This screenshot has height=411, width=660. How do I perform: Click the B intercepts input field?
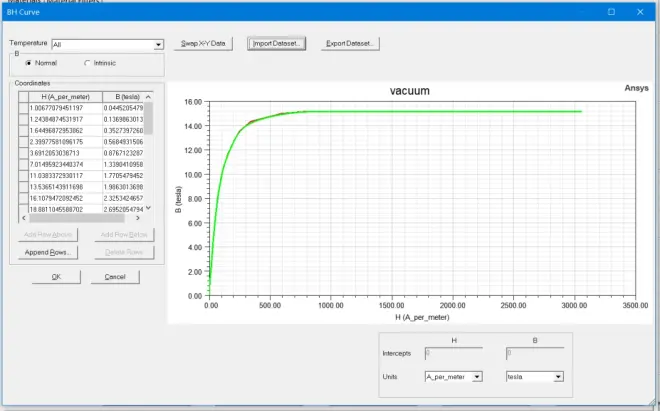535,353
